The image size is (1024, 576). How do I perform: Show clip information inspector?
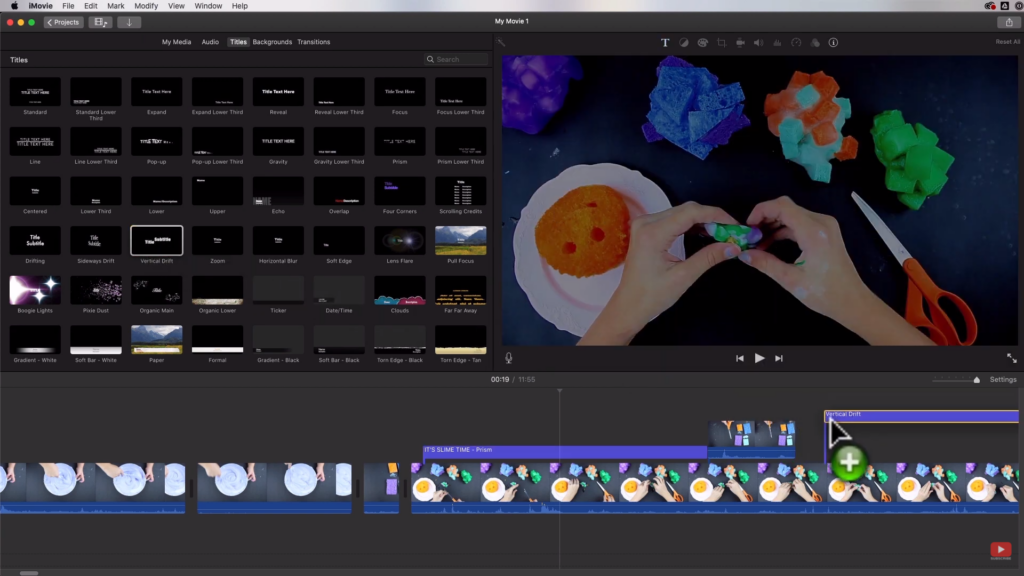833,42
